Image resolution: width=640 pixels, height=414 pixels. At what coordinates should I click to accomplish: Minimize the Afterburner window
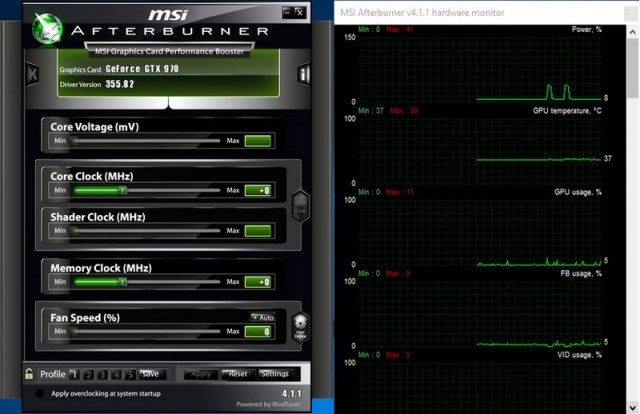(x=287, y=12)
